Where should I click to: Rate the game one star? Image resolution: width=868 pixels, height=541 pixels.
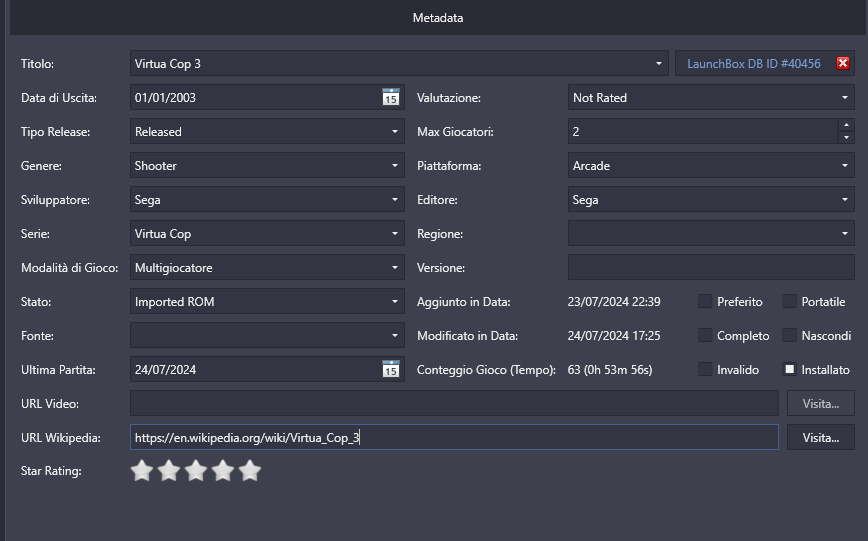(x=142, y=471)
